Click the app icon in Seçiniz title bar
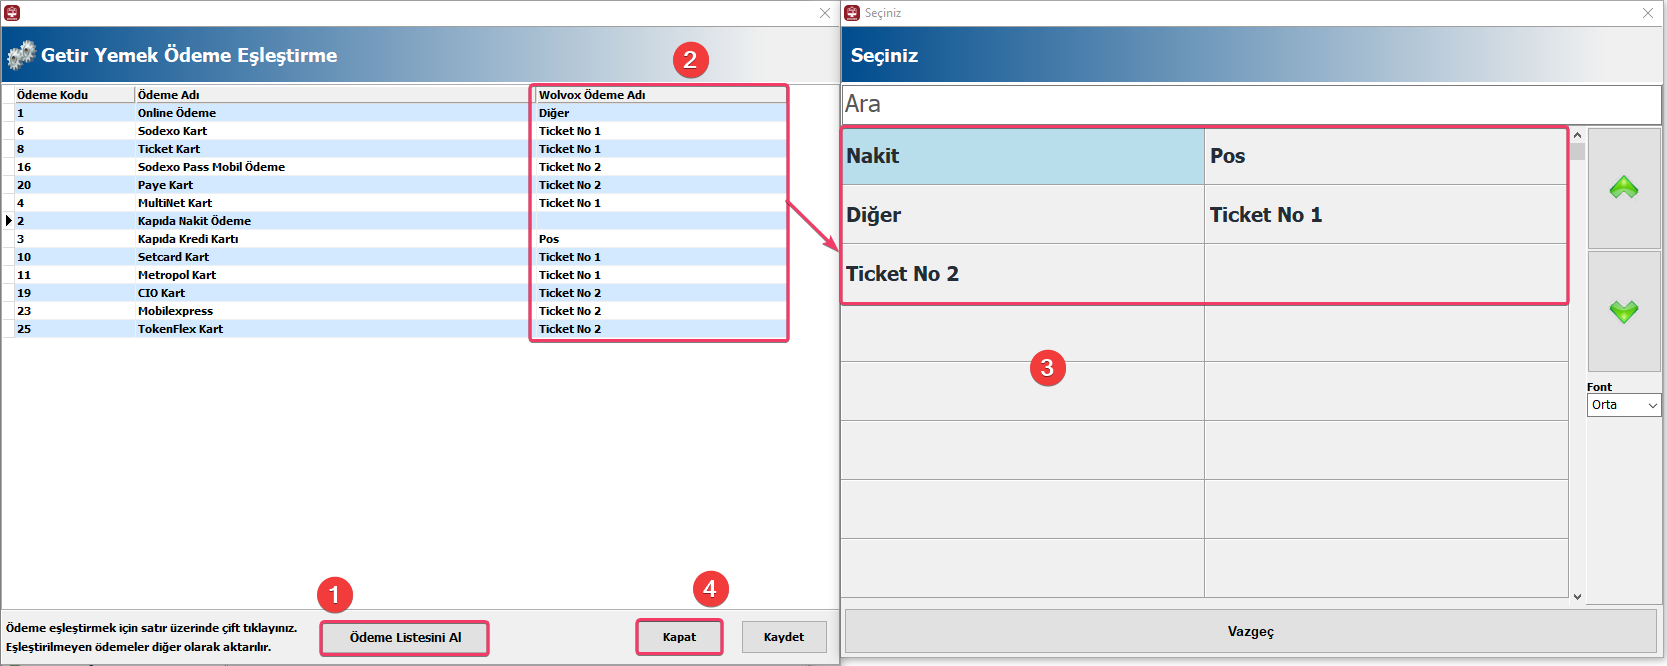1667x666 pixels. point(852,13)
